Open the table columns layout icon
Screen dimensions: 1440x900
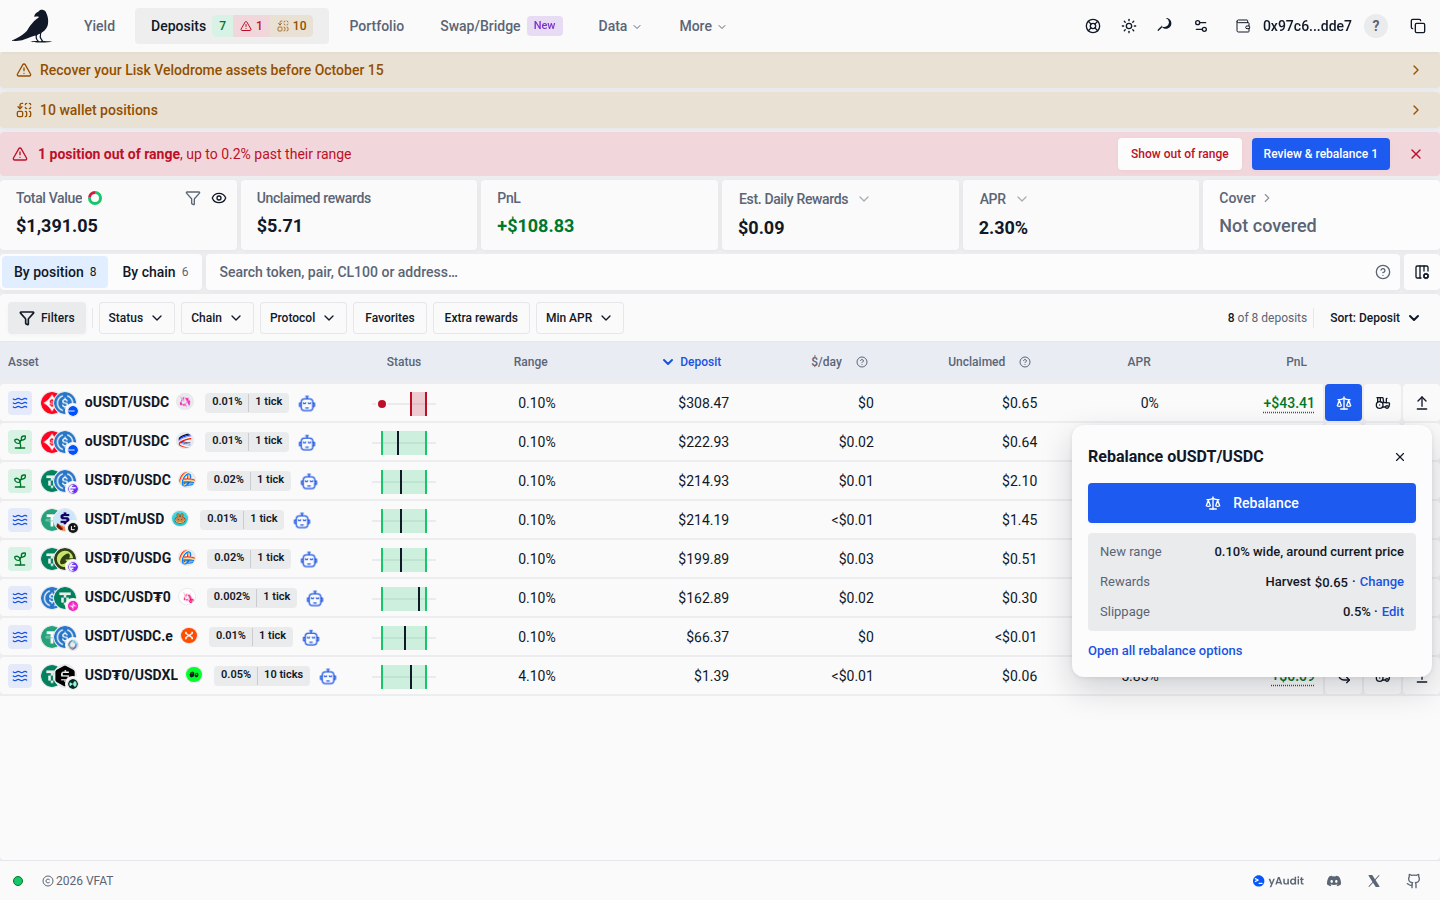(x=1422, y=272)
